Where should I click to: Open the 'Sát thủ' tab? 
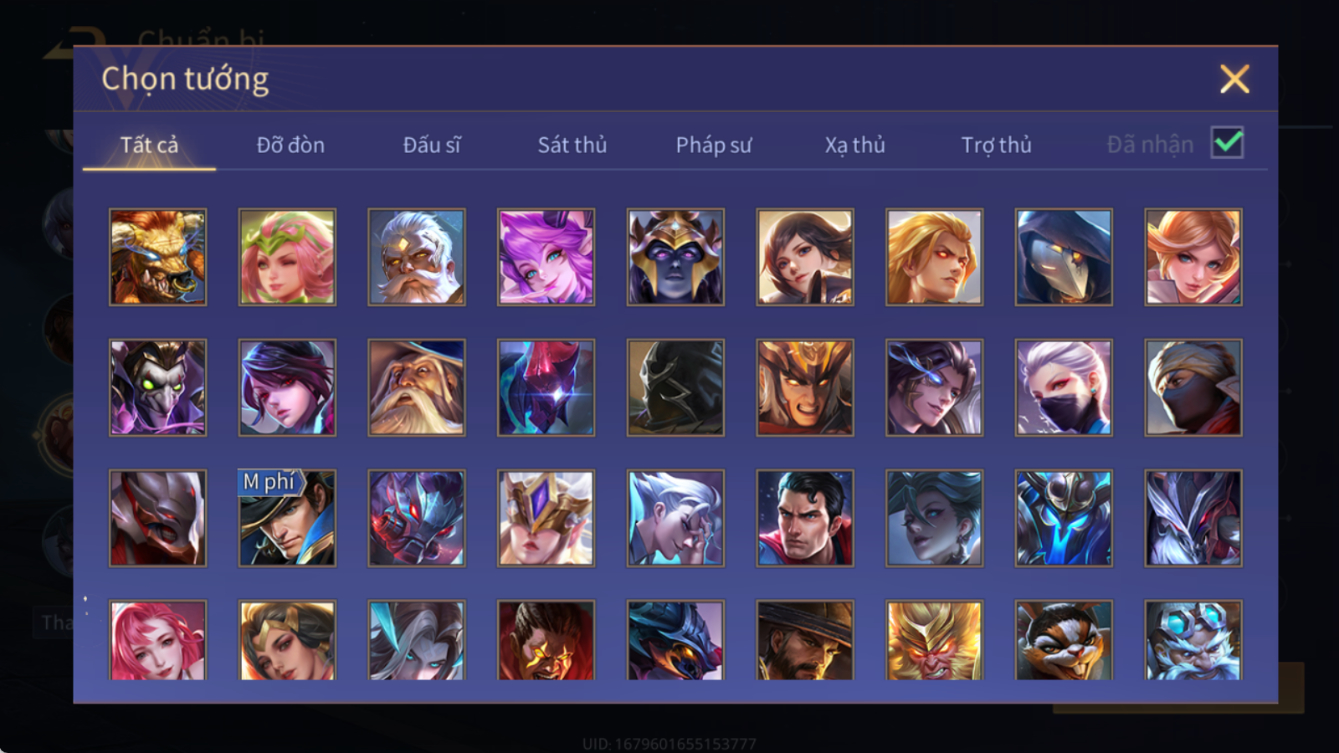pos(572,145)
